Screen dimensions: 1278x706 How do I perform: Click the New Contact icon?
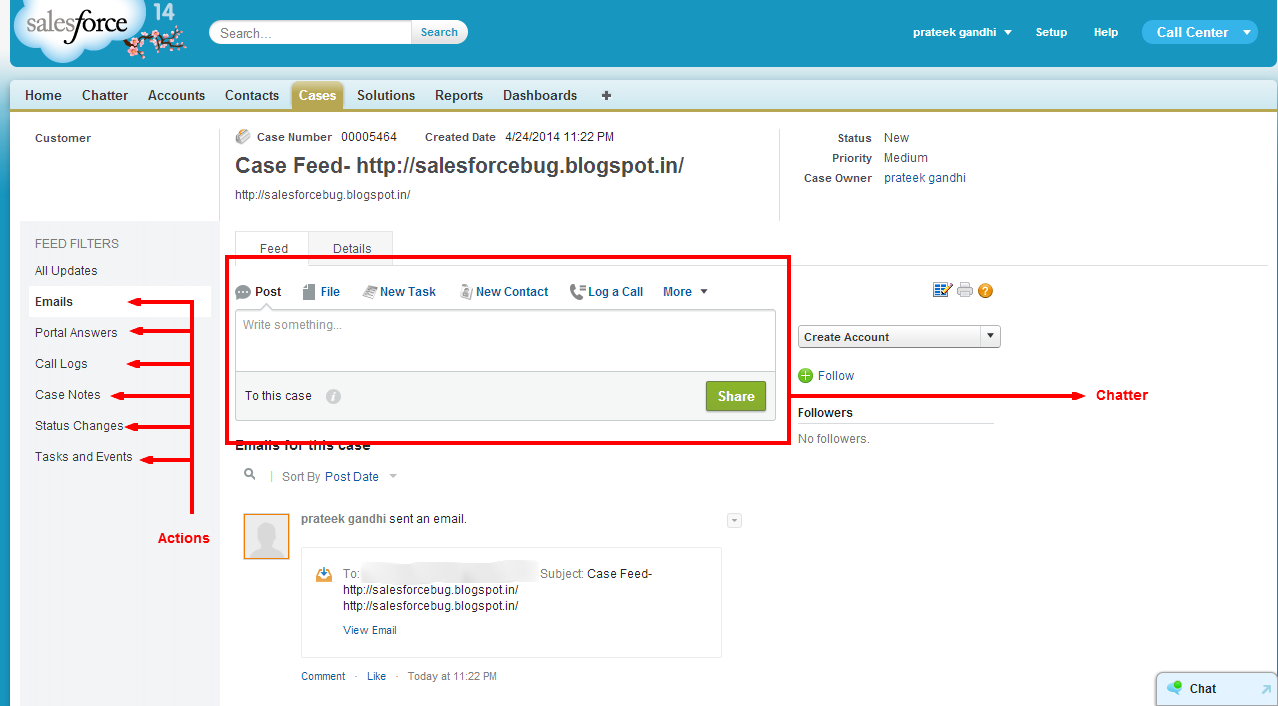point(466,291)
